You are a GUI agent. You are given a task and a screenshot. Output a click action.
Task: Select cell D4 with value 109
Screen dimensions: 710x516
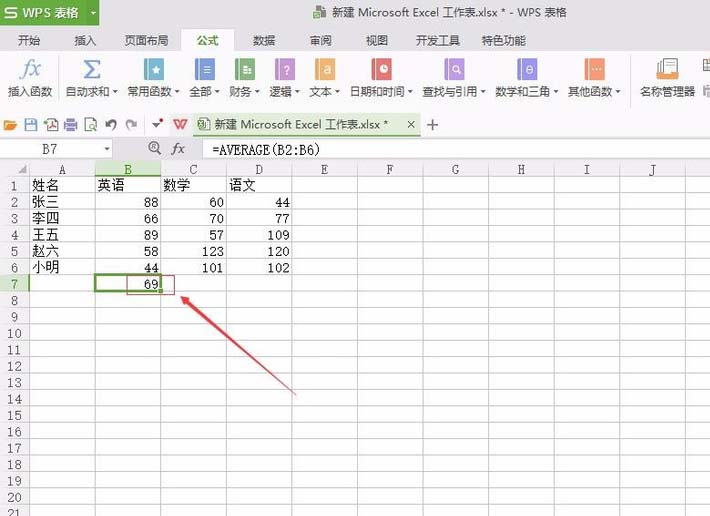[x=259, y=234]
